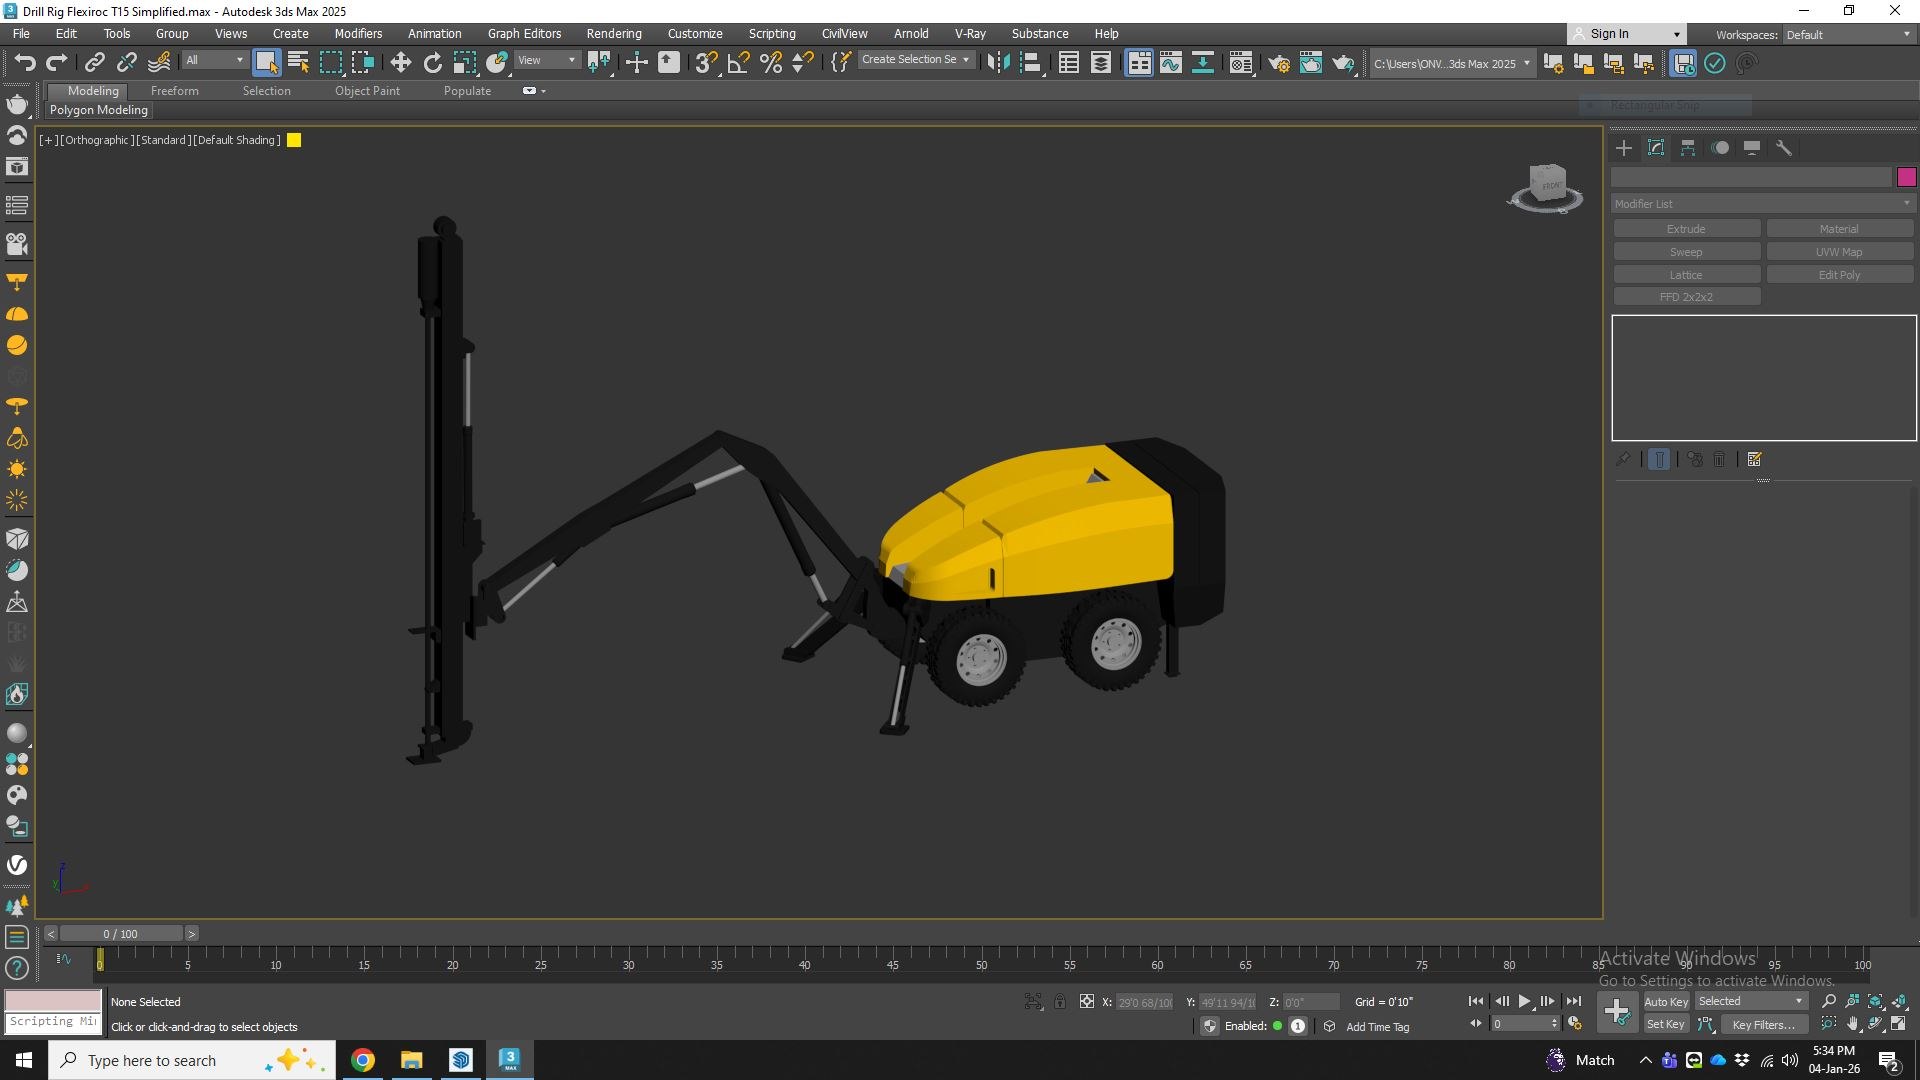Switch to Freeform ribbon tab

(x=175, y=91)
